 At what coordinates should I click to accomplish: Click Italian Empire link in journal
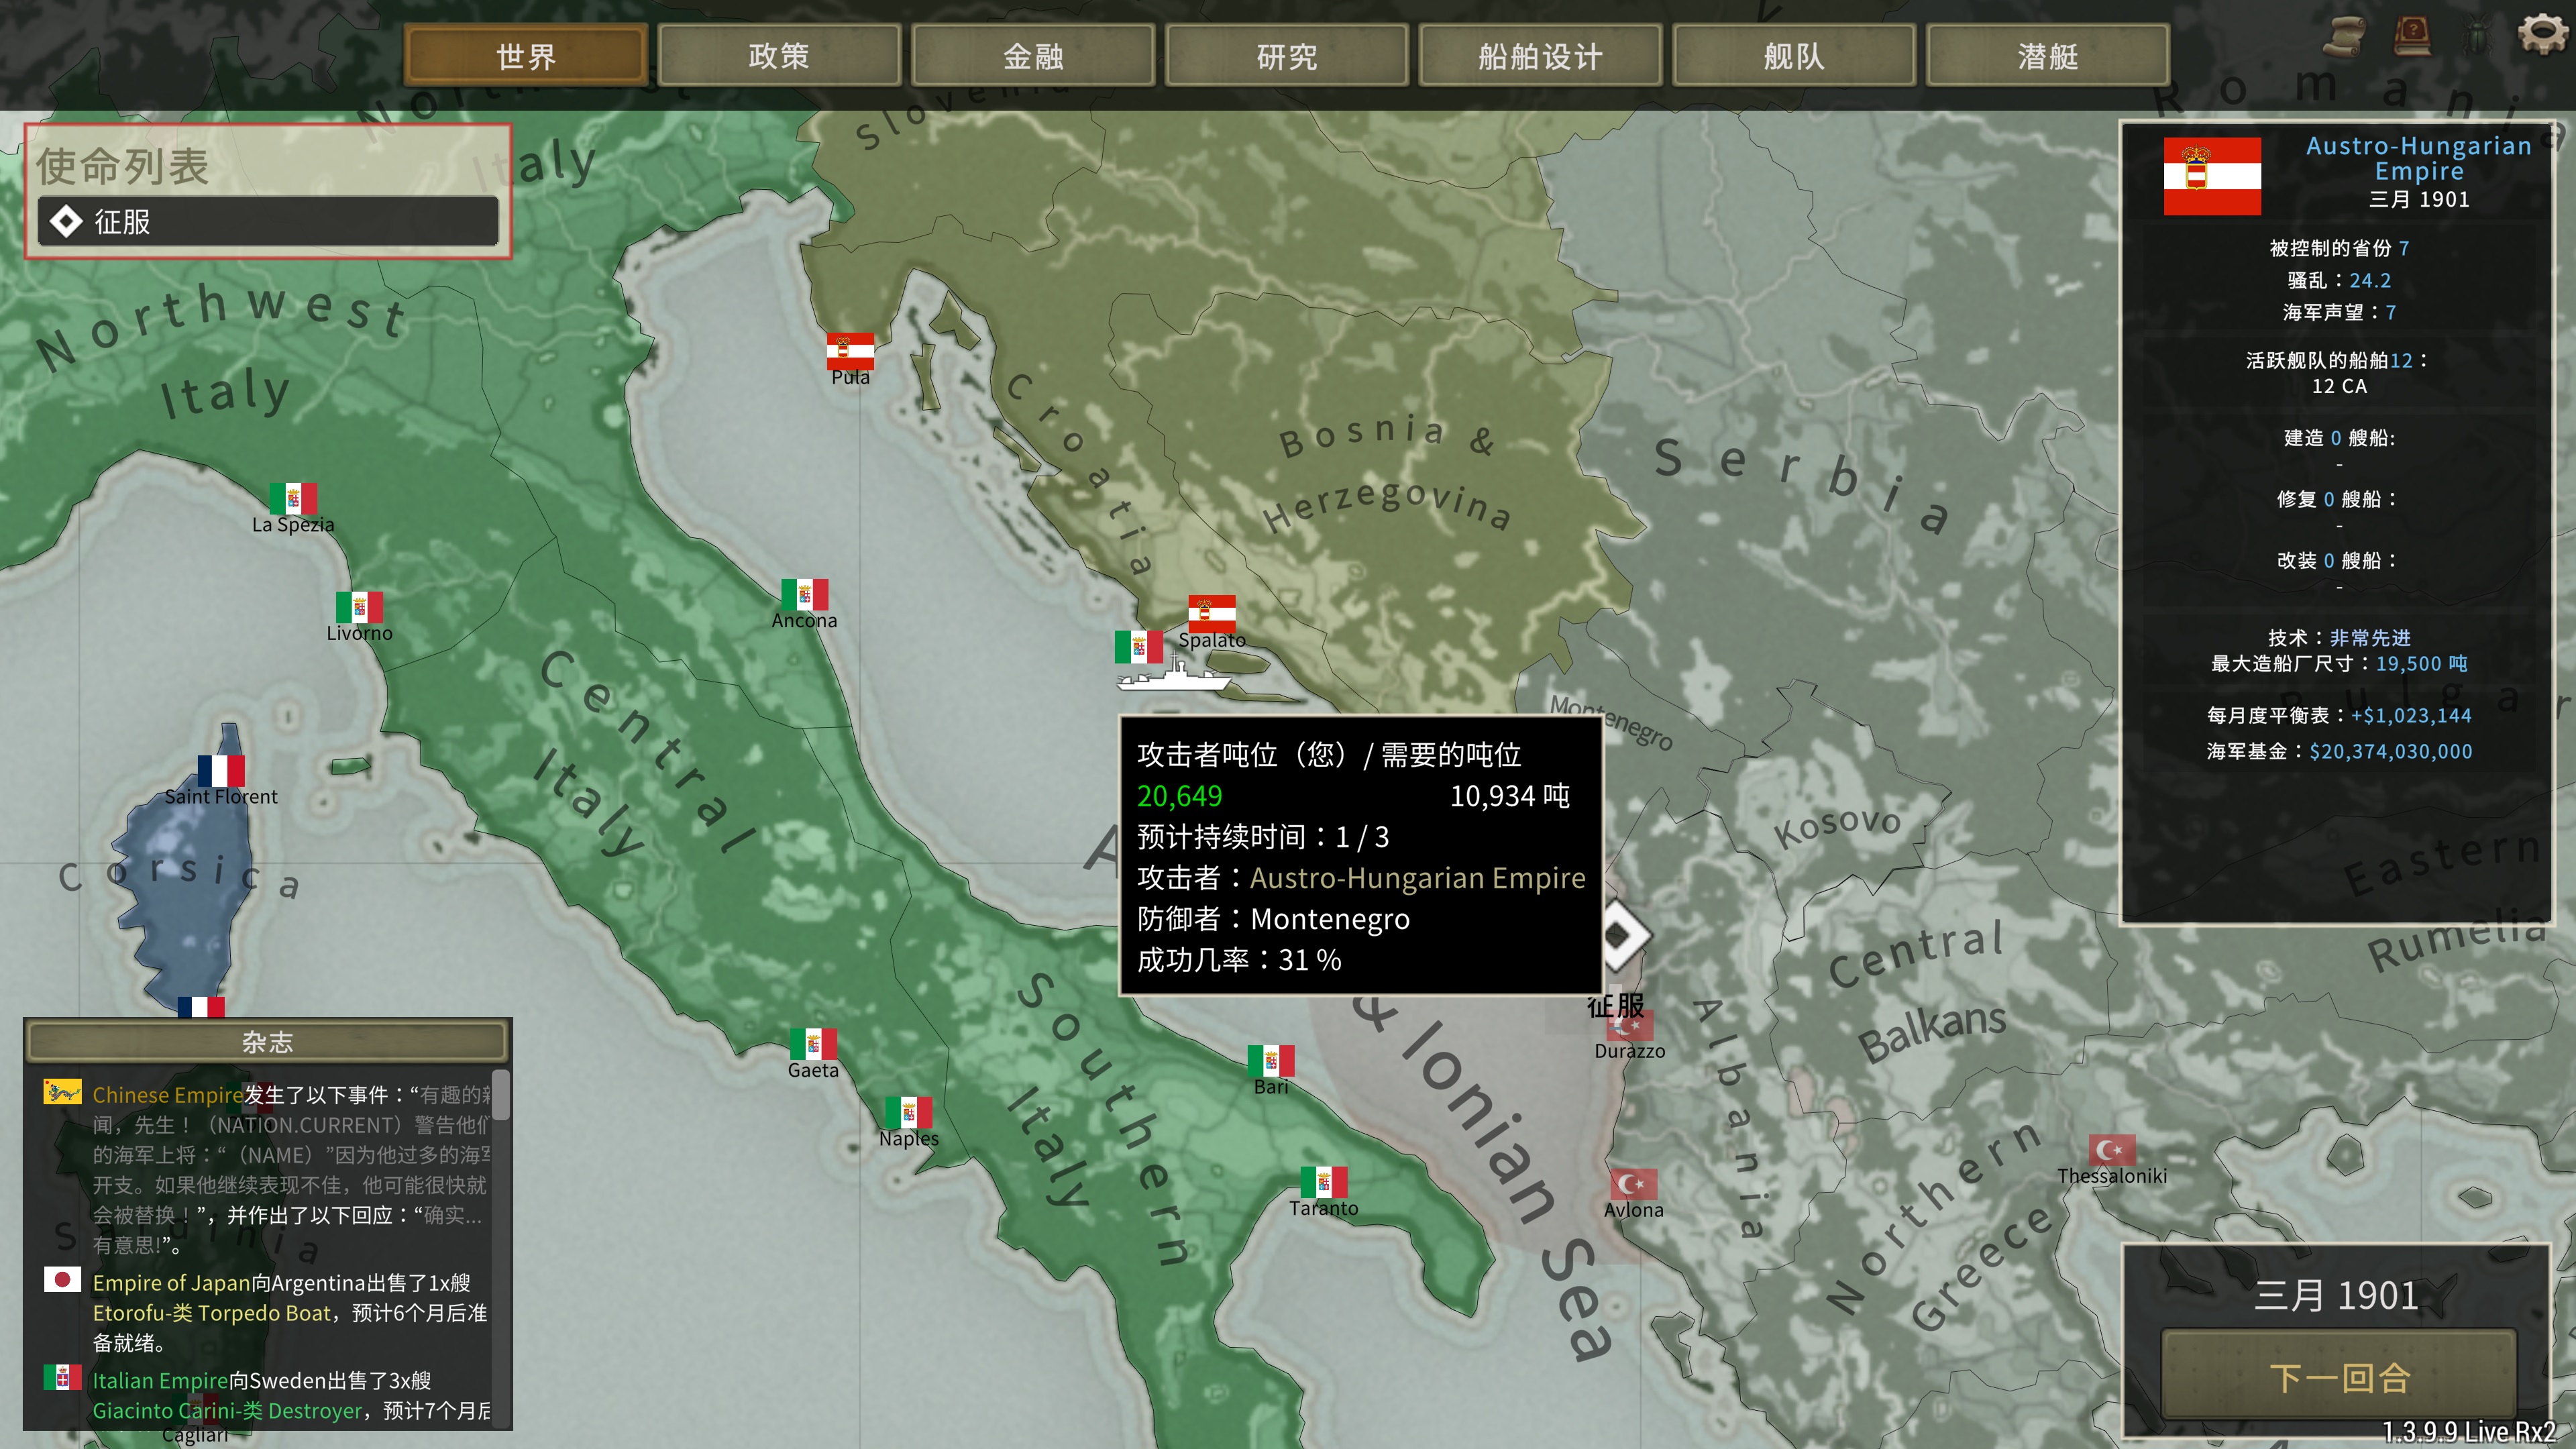coord(160,1381)
